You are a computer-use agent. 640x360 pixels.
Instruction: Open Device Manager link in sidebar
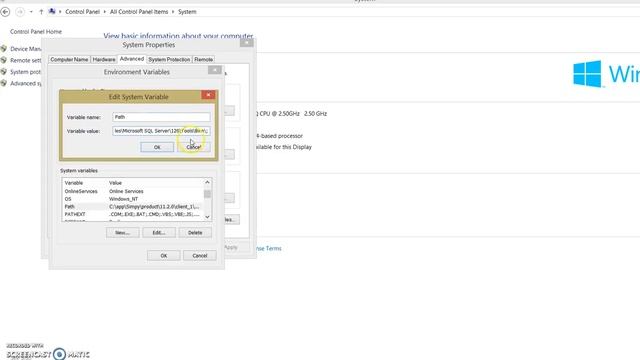click(x=25, y=49)
